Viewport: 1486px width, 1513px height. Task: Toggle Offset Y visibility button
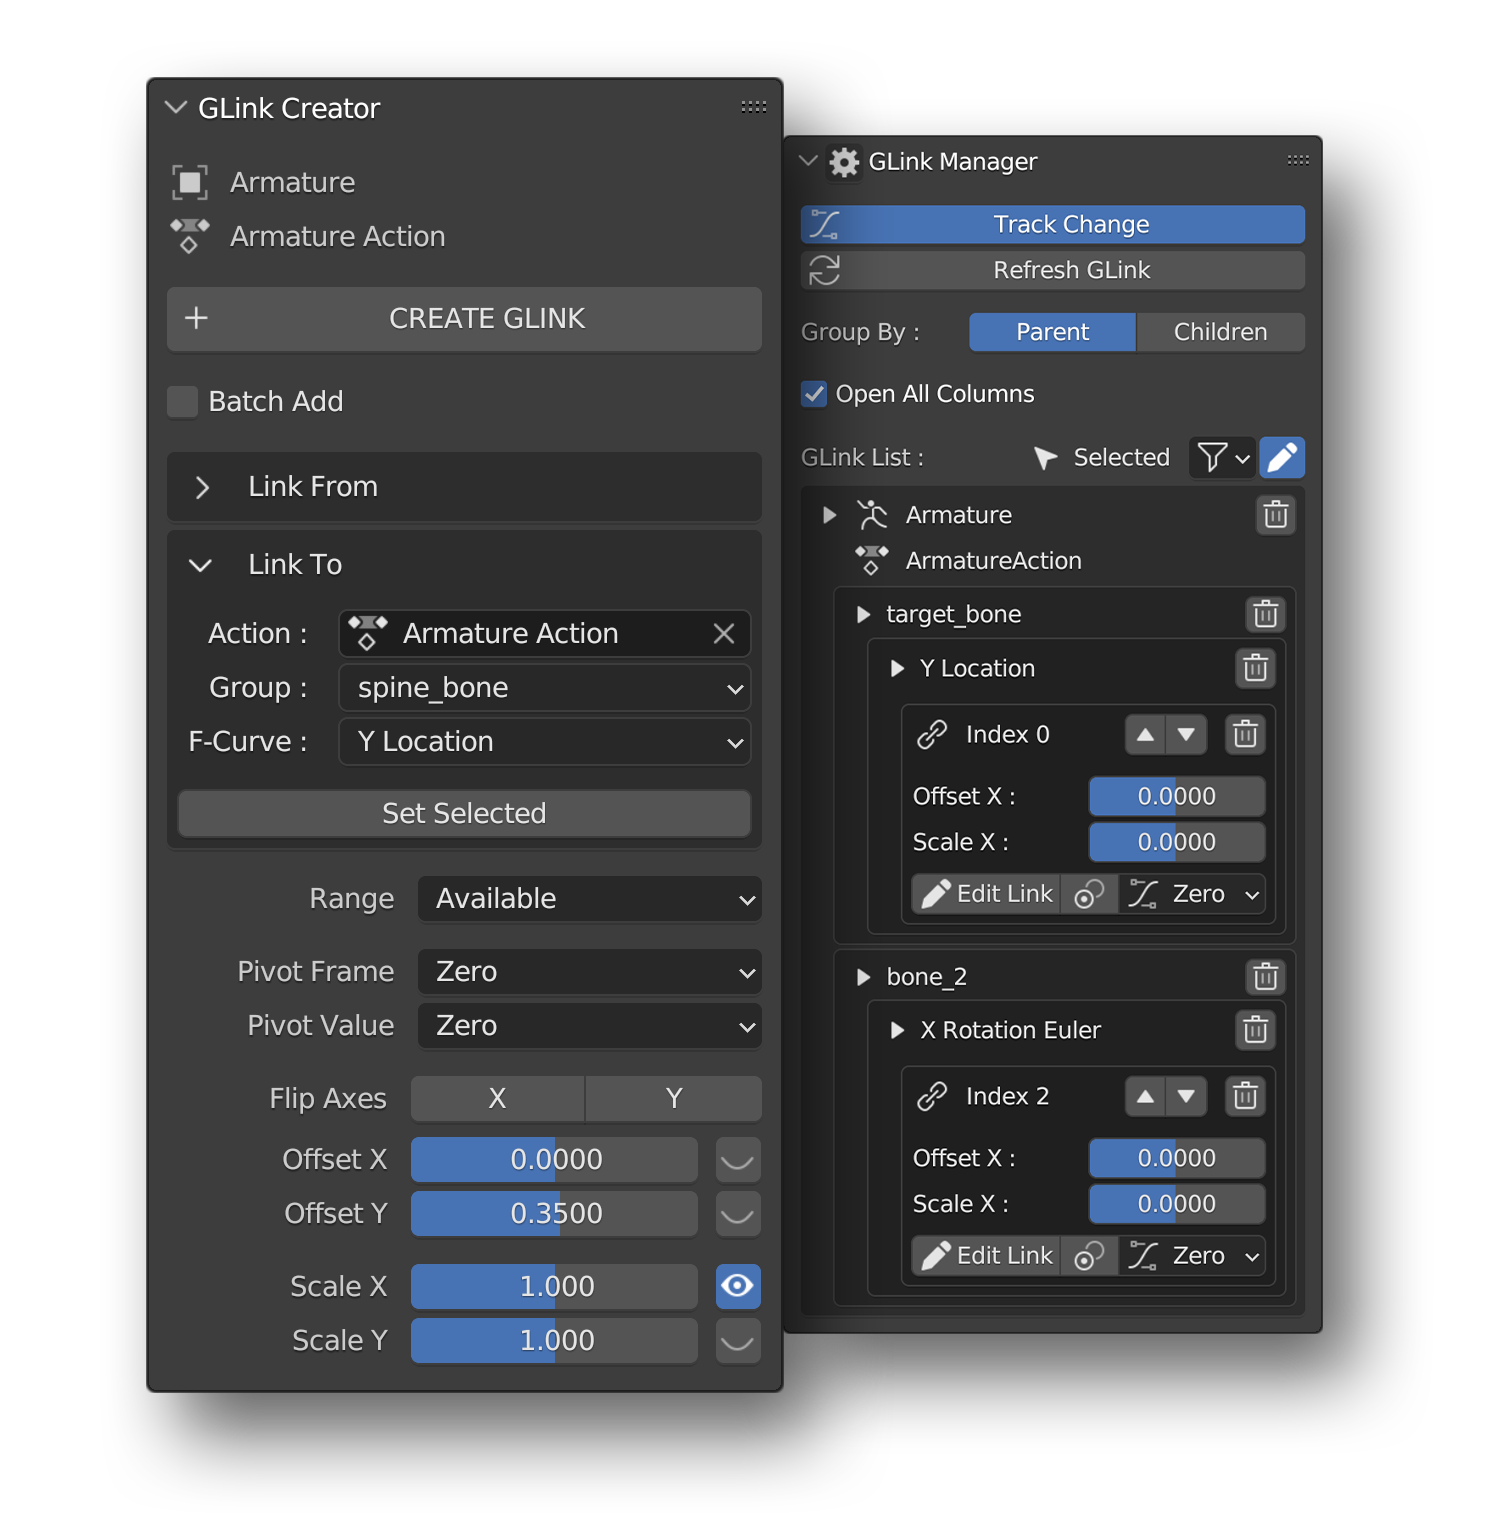[738, 1214]
